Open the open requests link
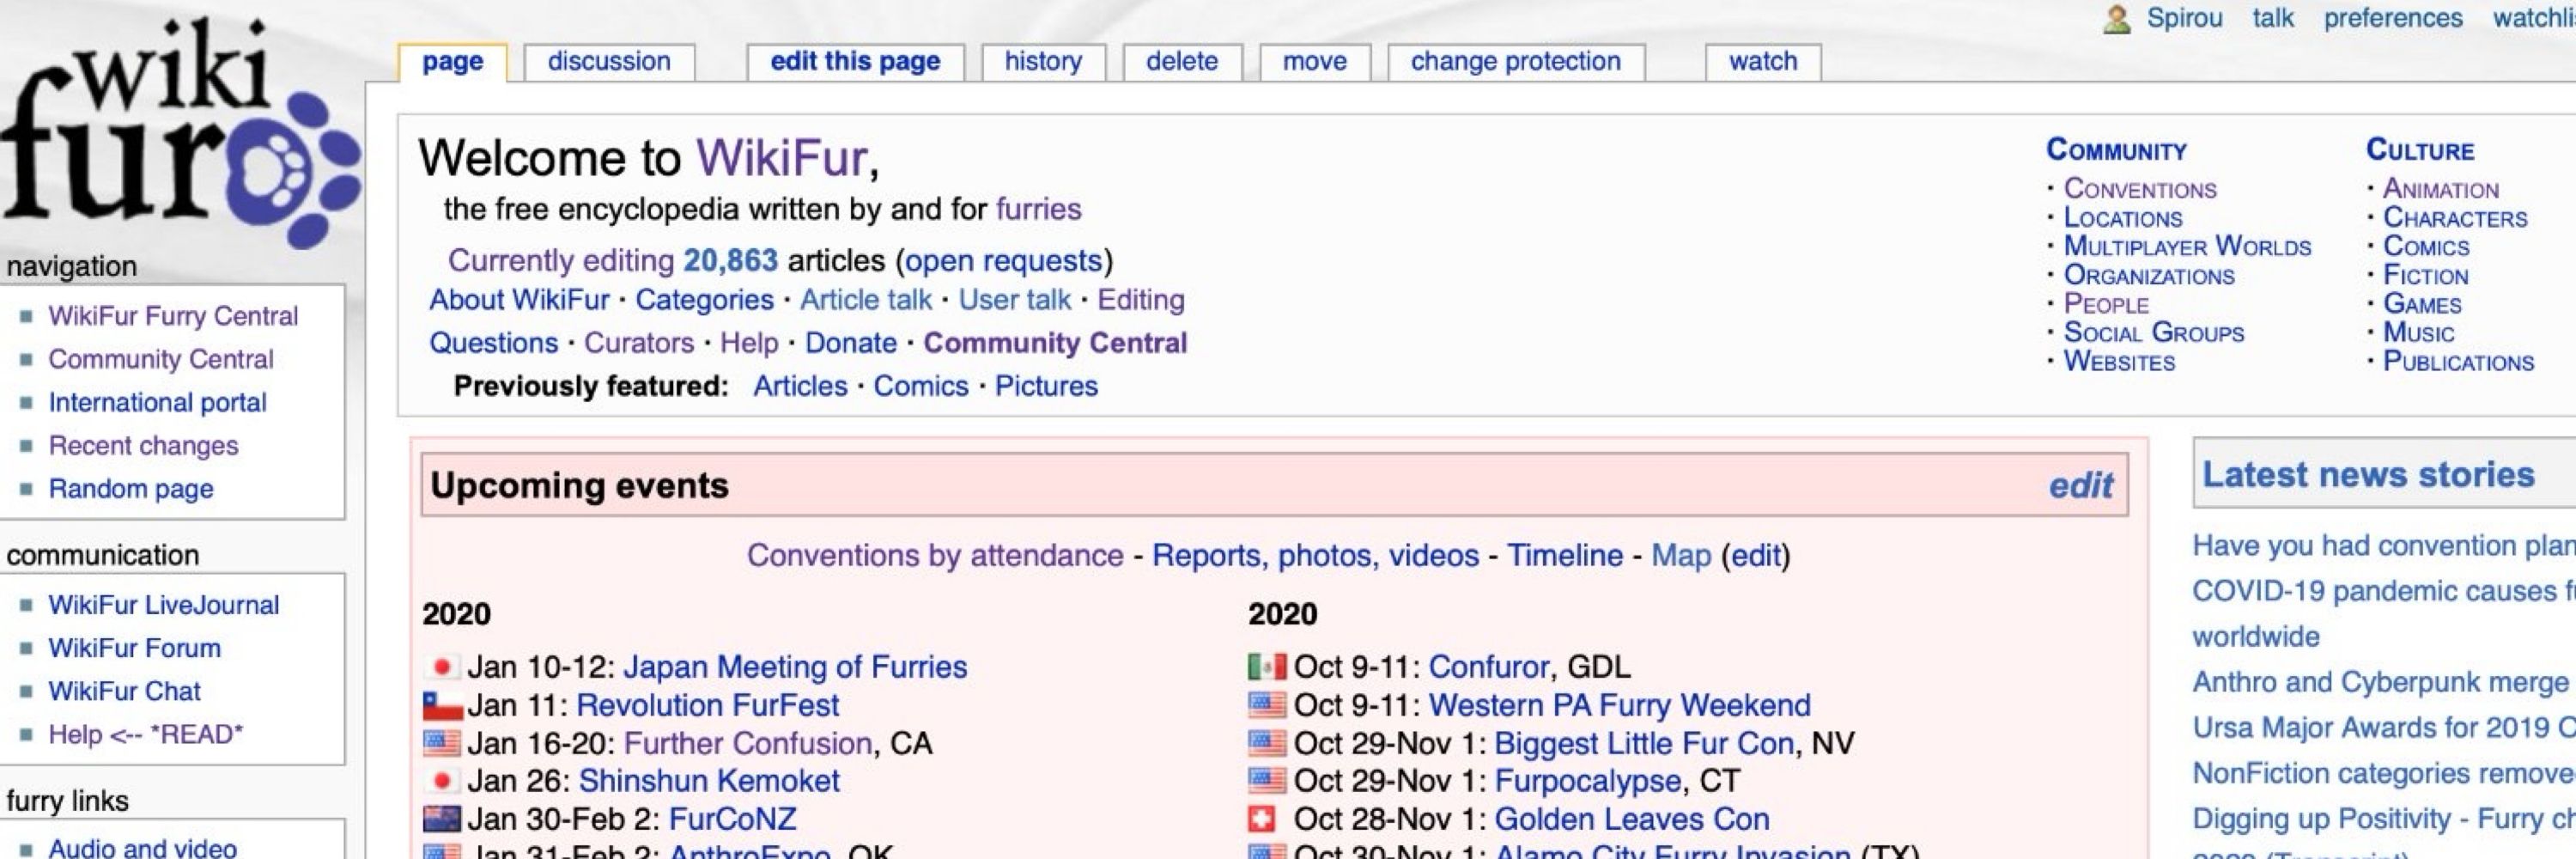2576x859 pixels. (1003, 261)
